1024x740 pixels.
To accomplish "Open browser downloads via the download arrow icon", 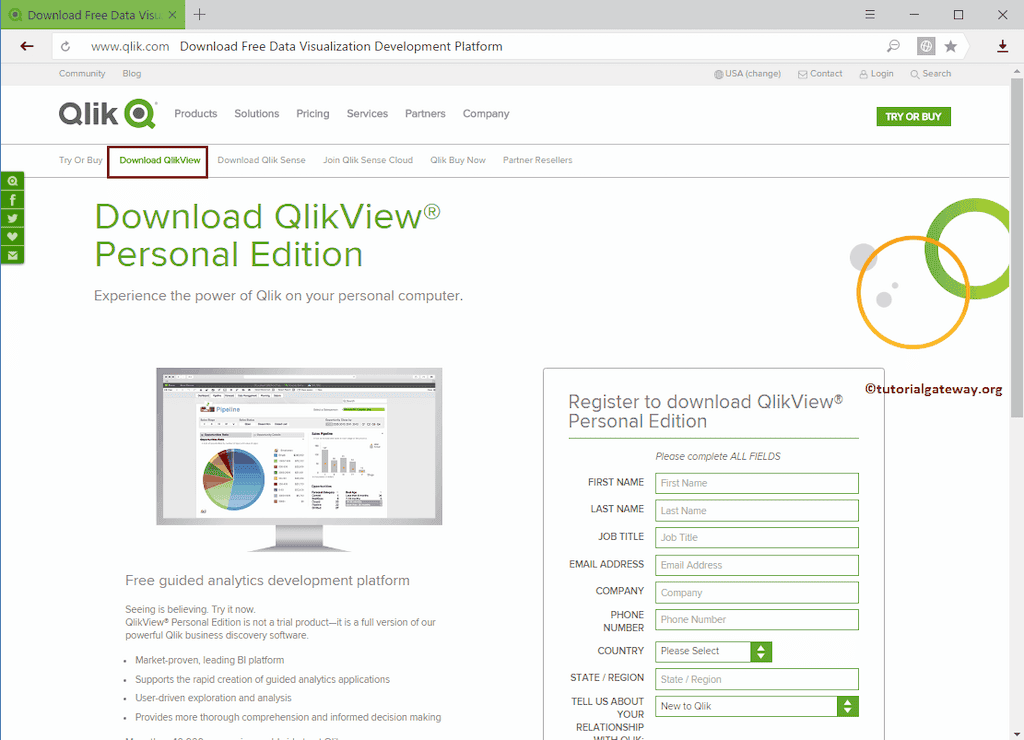I will tap(1002, 45).
